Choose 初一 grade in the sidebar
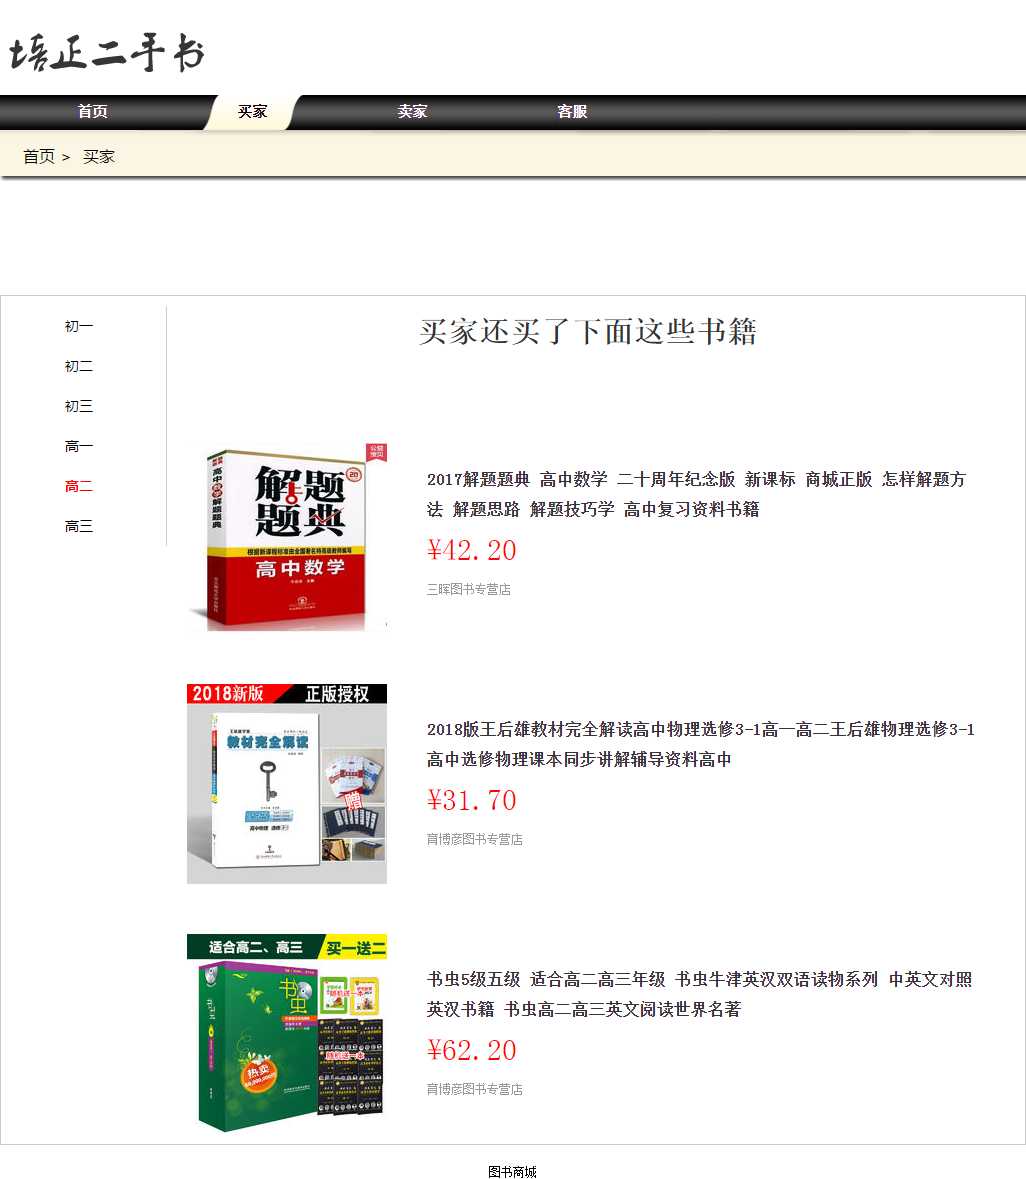This screenshot has width=1026, height=1179. coord(79,327)
